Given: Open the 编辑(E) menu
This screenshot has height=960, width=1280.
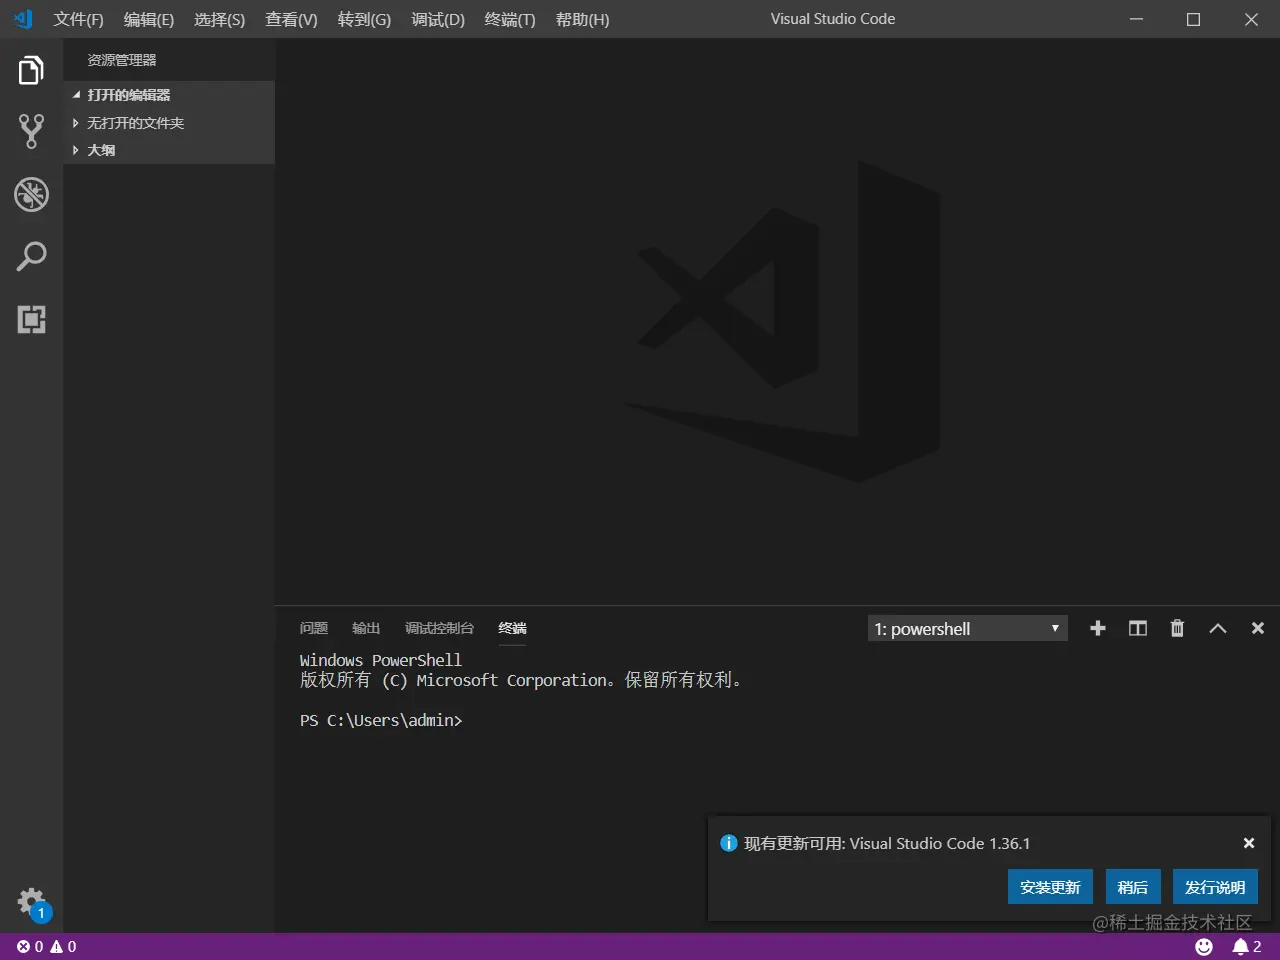Looking at the screenshot, I should [149, 19].
